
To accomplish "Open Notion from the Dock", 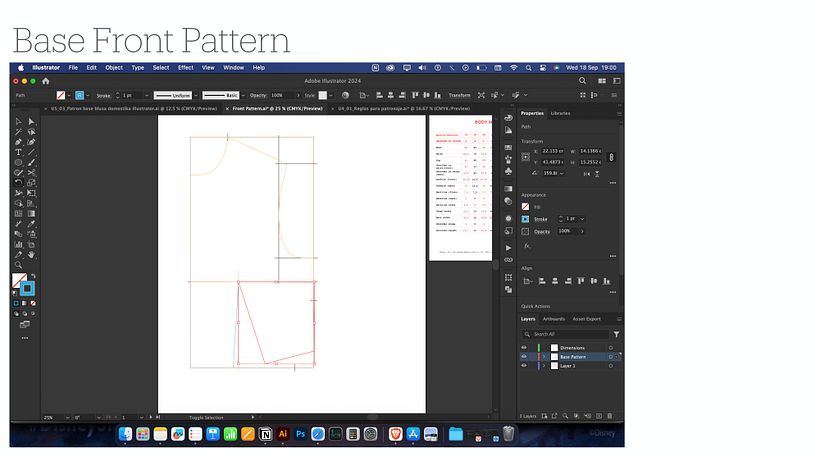I will [264, 434].
